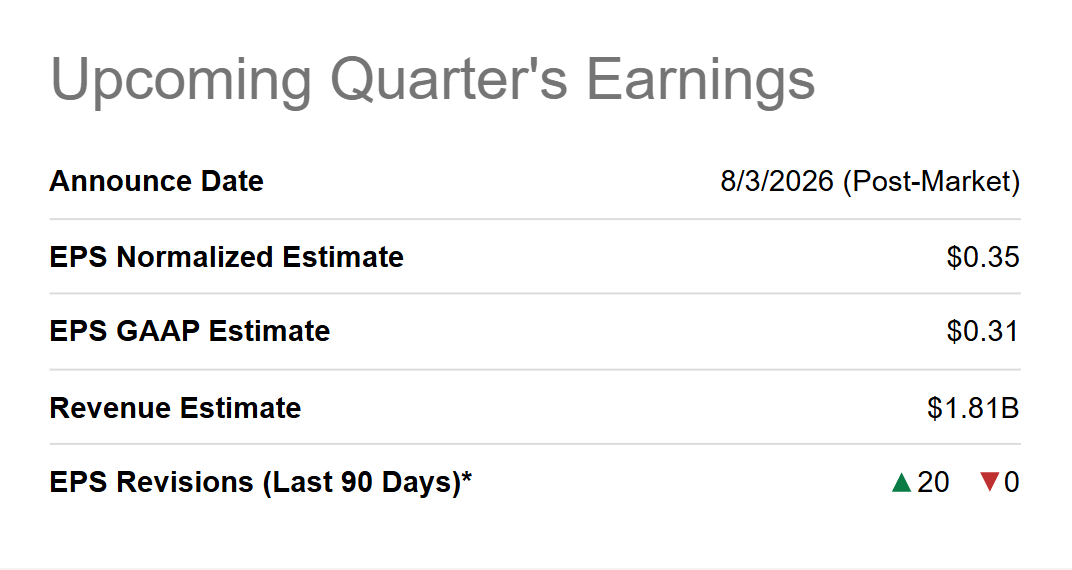The image size is (1072, 570).
Task: Click the word Quarter's in the heading
Action: pyautogui.click(x=449, y=79)
